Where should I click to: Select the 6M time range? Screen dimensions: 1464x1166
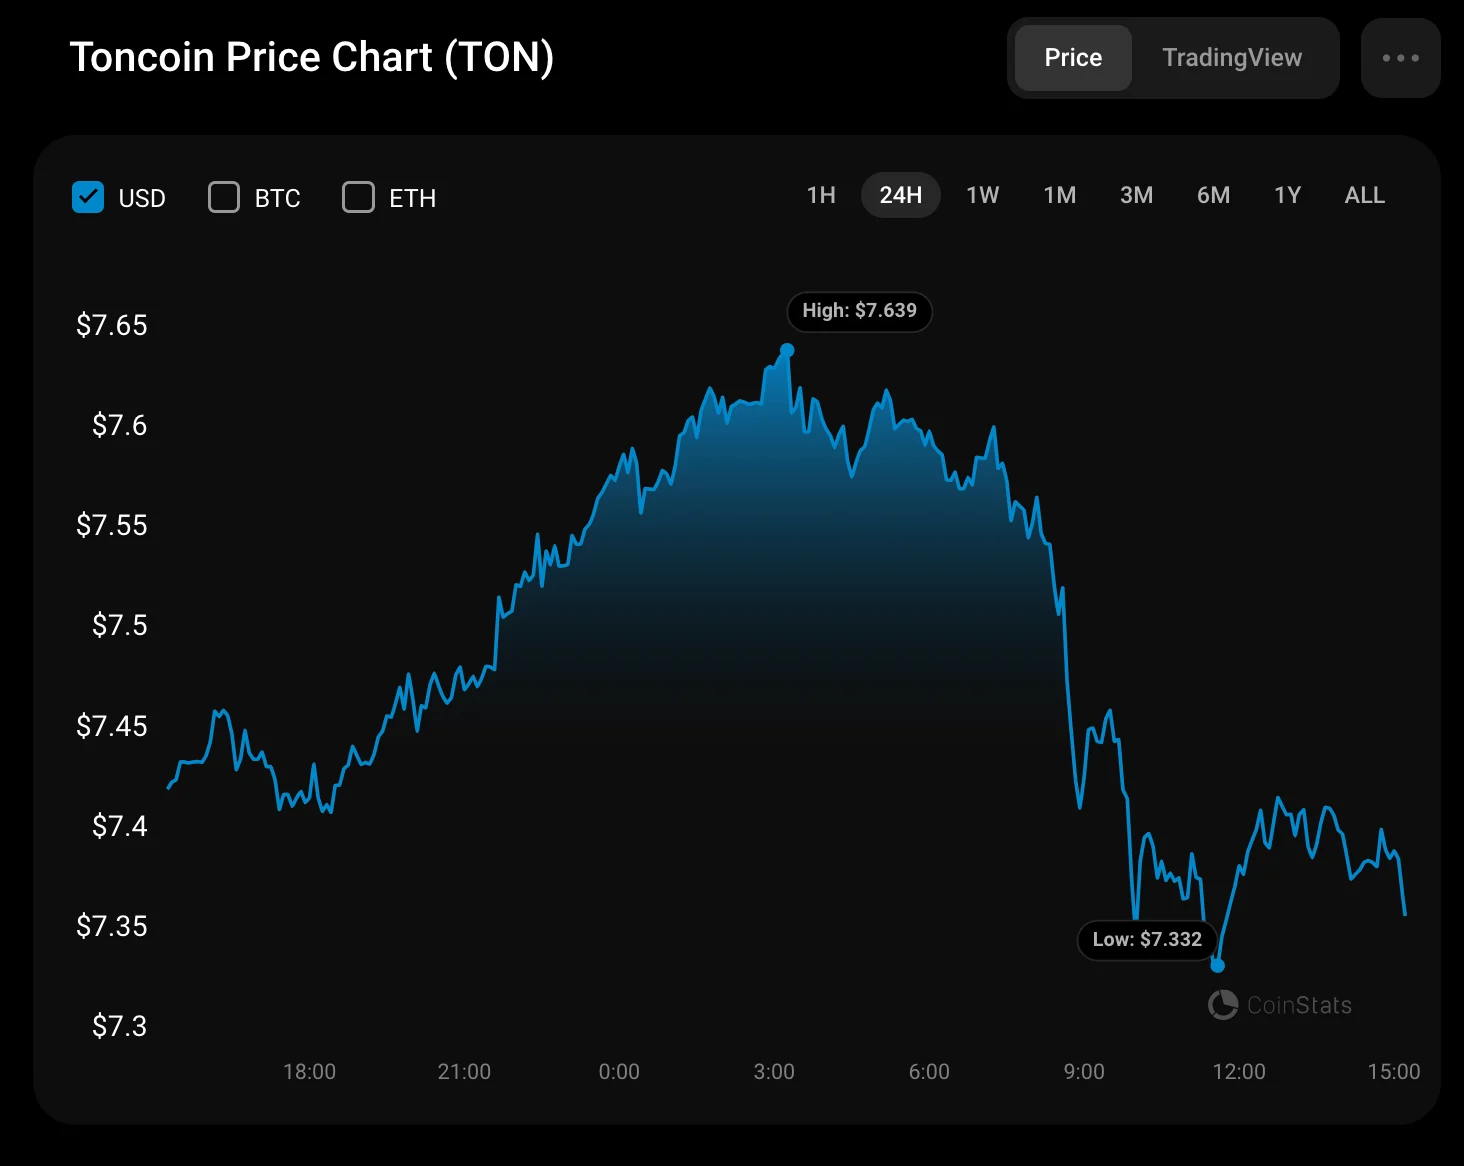[x=1213, y=195]
